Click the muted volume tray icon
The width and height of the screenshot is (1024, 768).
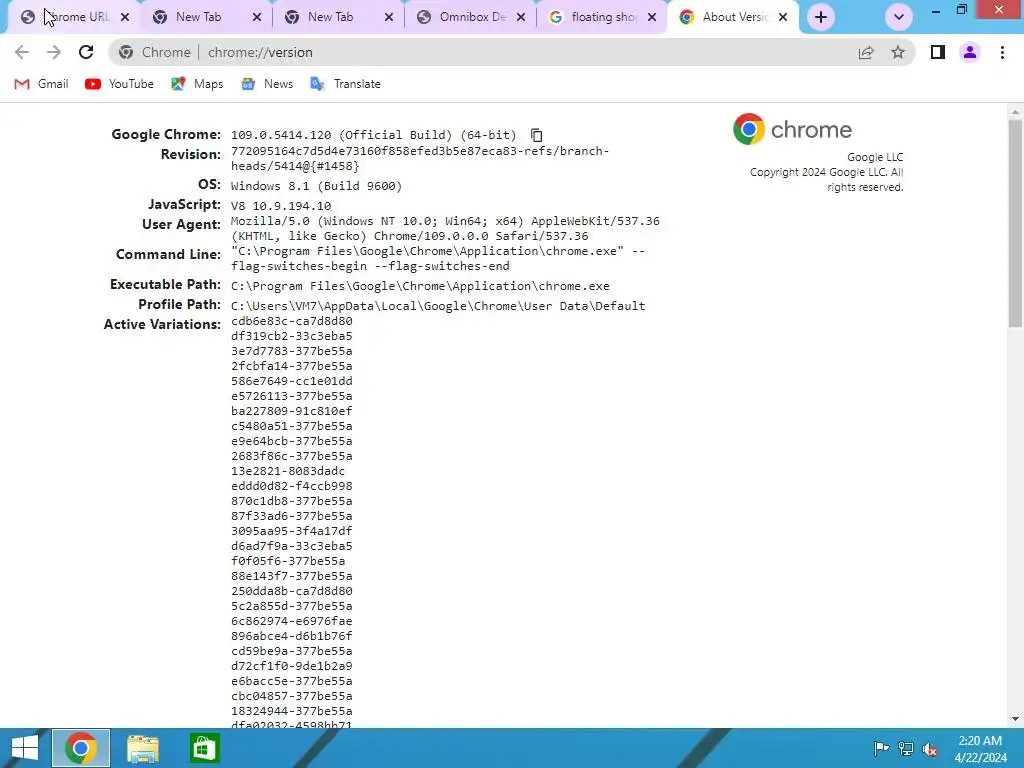(x=930, y=748)
